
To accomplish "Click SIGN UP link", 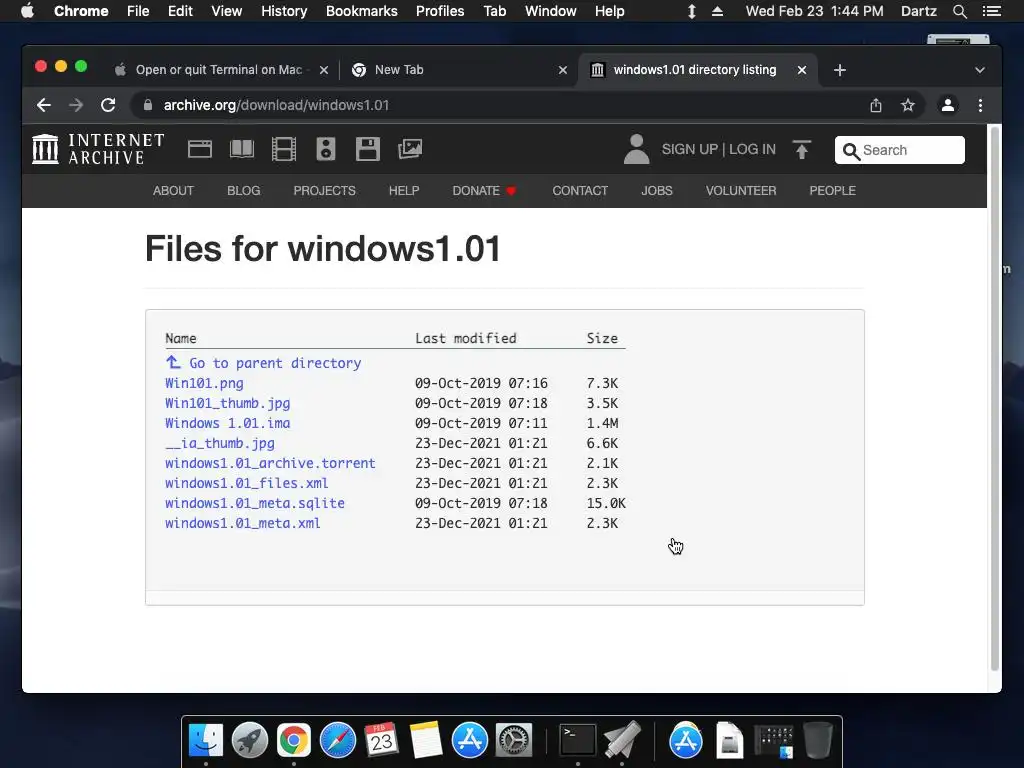I will pyautogui.click(x=690, y=150).
